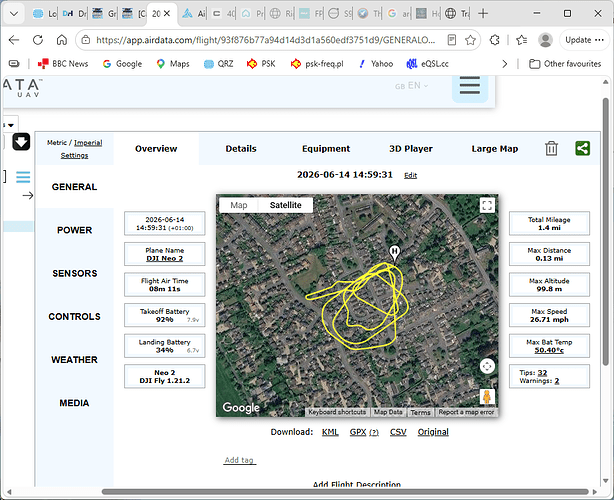Image resolution: width=614 pixels, height=500 pixels.
Task: Open the tab search dropdown chevron
Action: (x=14, y=14)
